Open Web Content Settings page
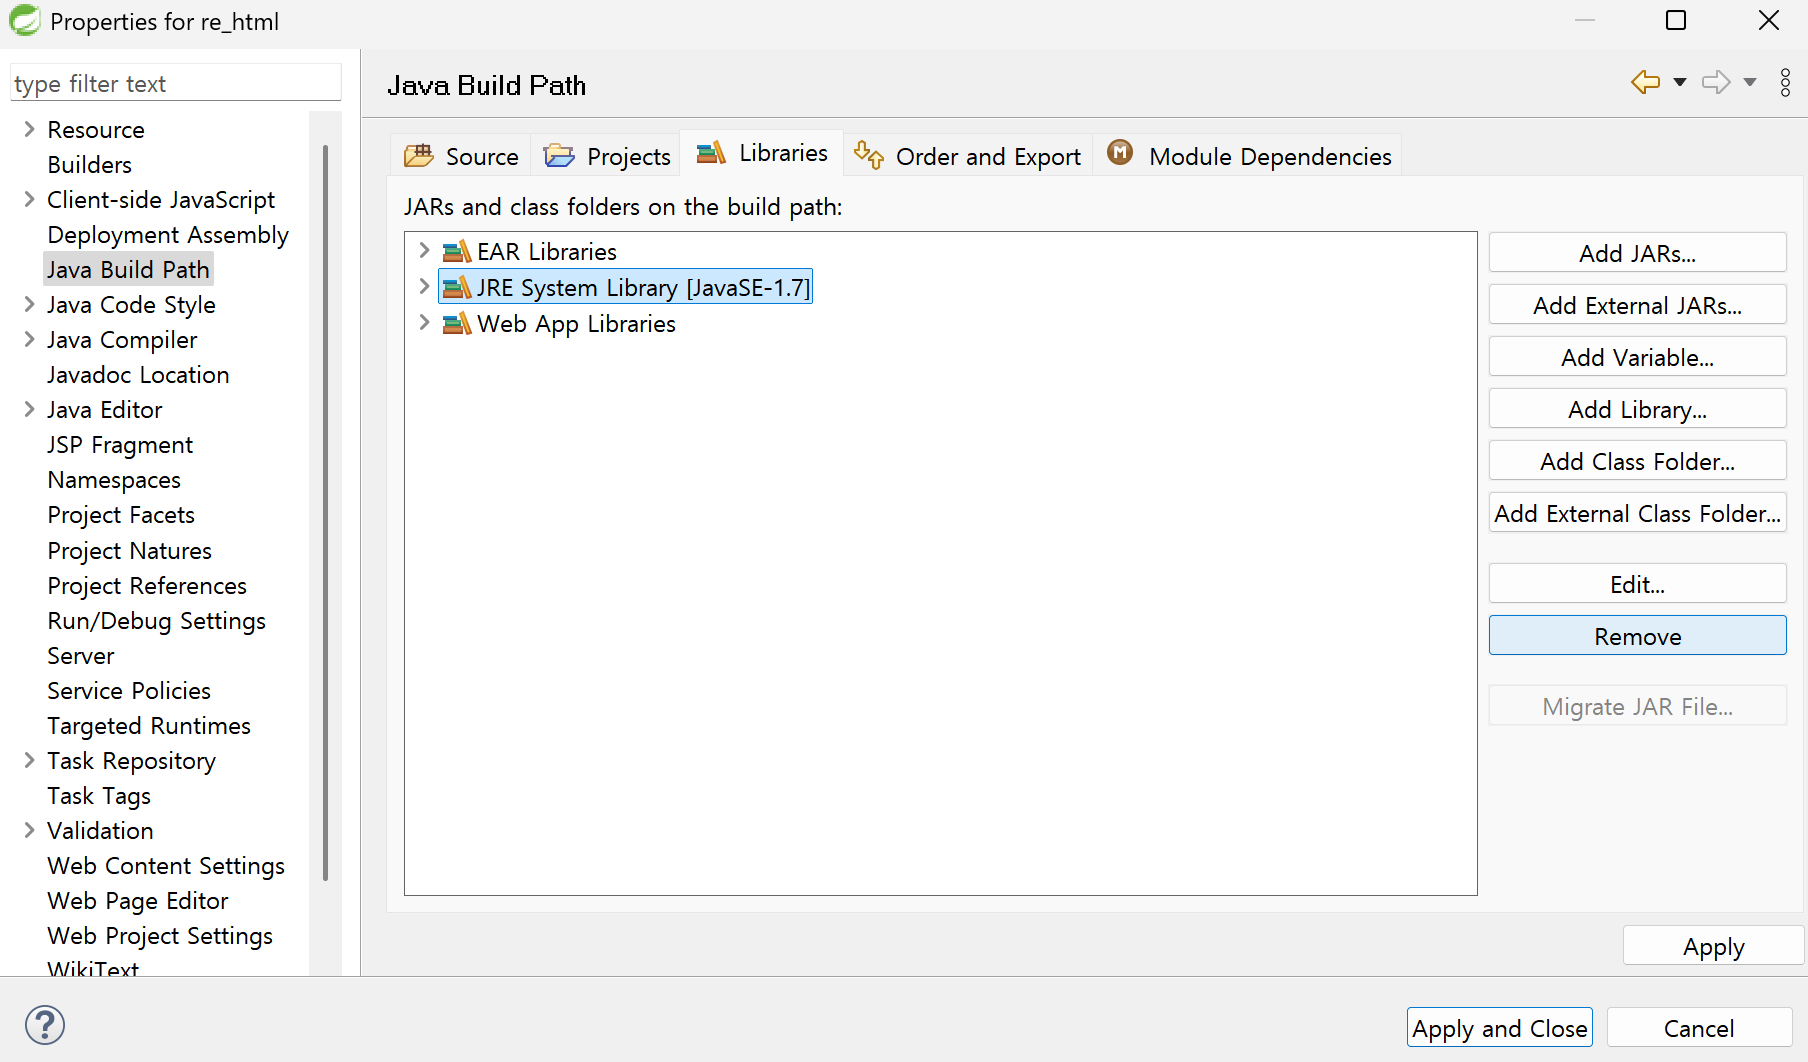This screenshot has width=1808, height=1062. [x=166, y=865]
